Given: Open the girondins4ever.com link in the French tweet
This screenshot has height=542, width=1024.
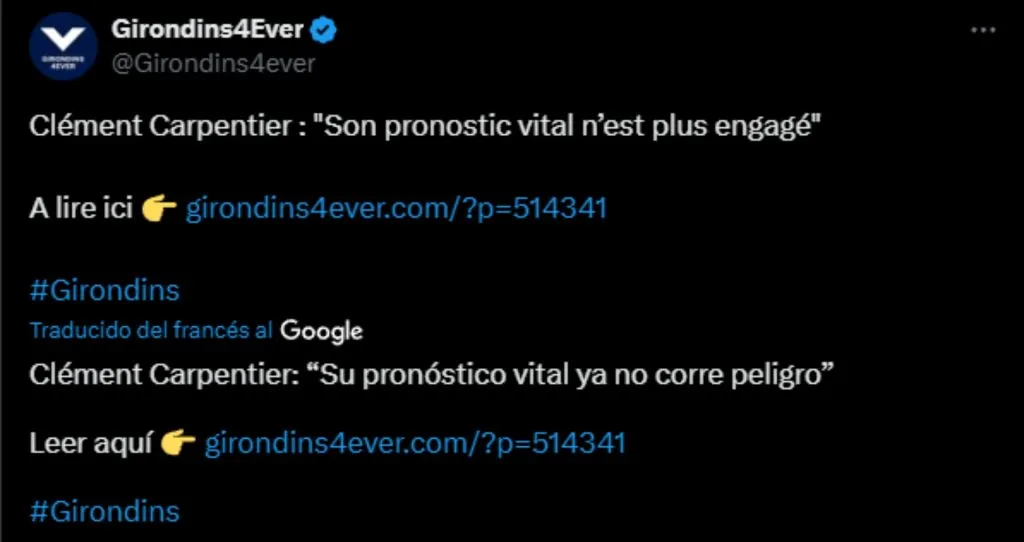Looking at the screenshot, I should click(396, 209).
